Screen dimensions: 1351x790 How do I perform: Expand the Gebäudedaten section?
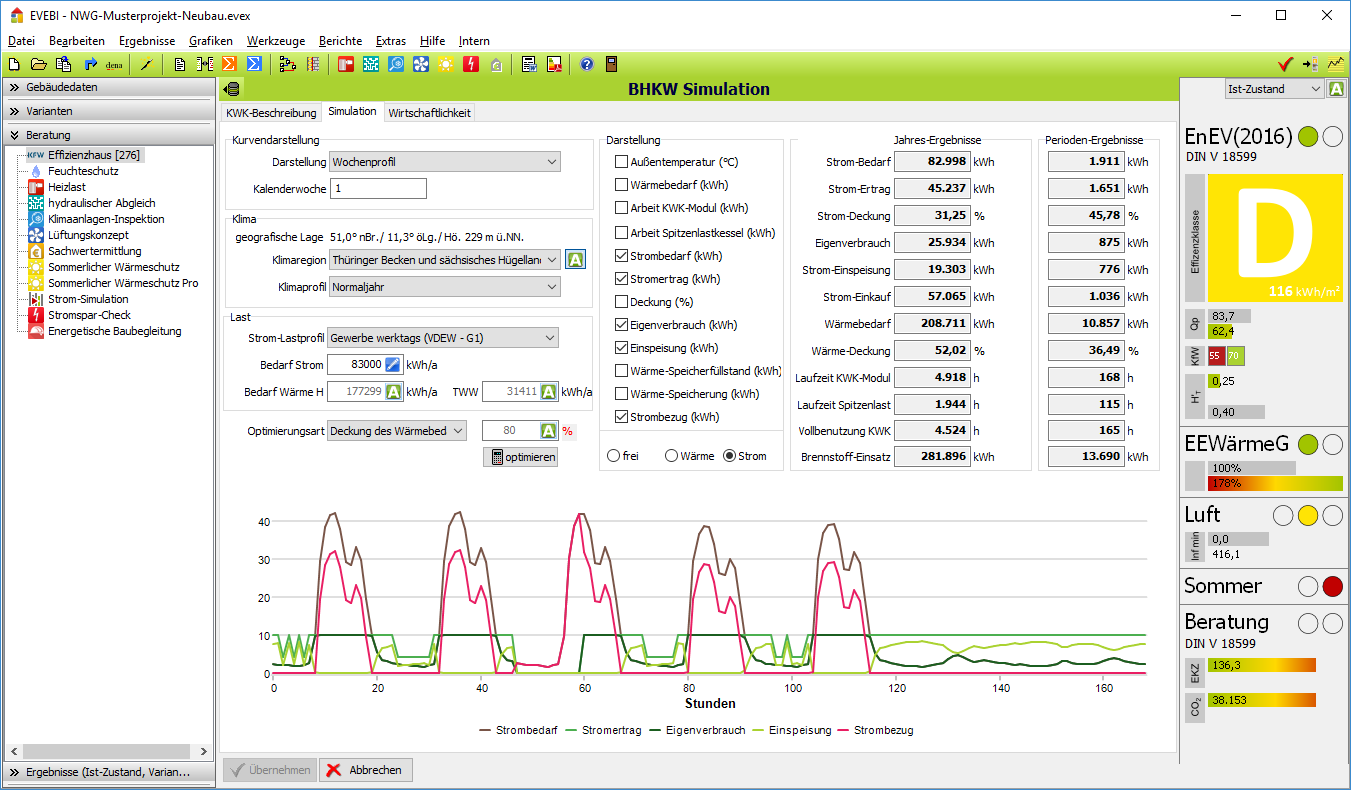pos(62,87)
